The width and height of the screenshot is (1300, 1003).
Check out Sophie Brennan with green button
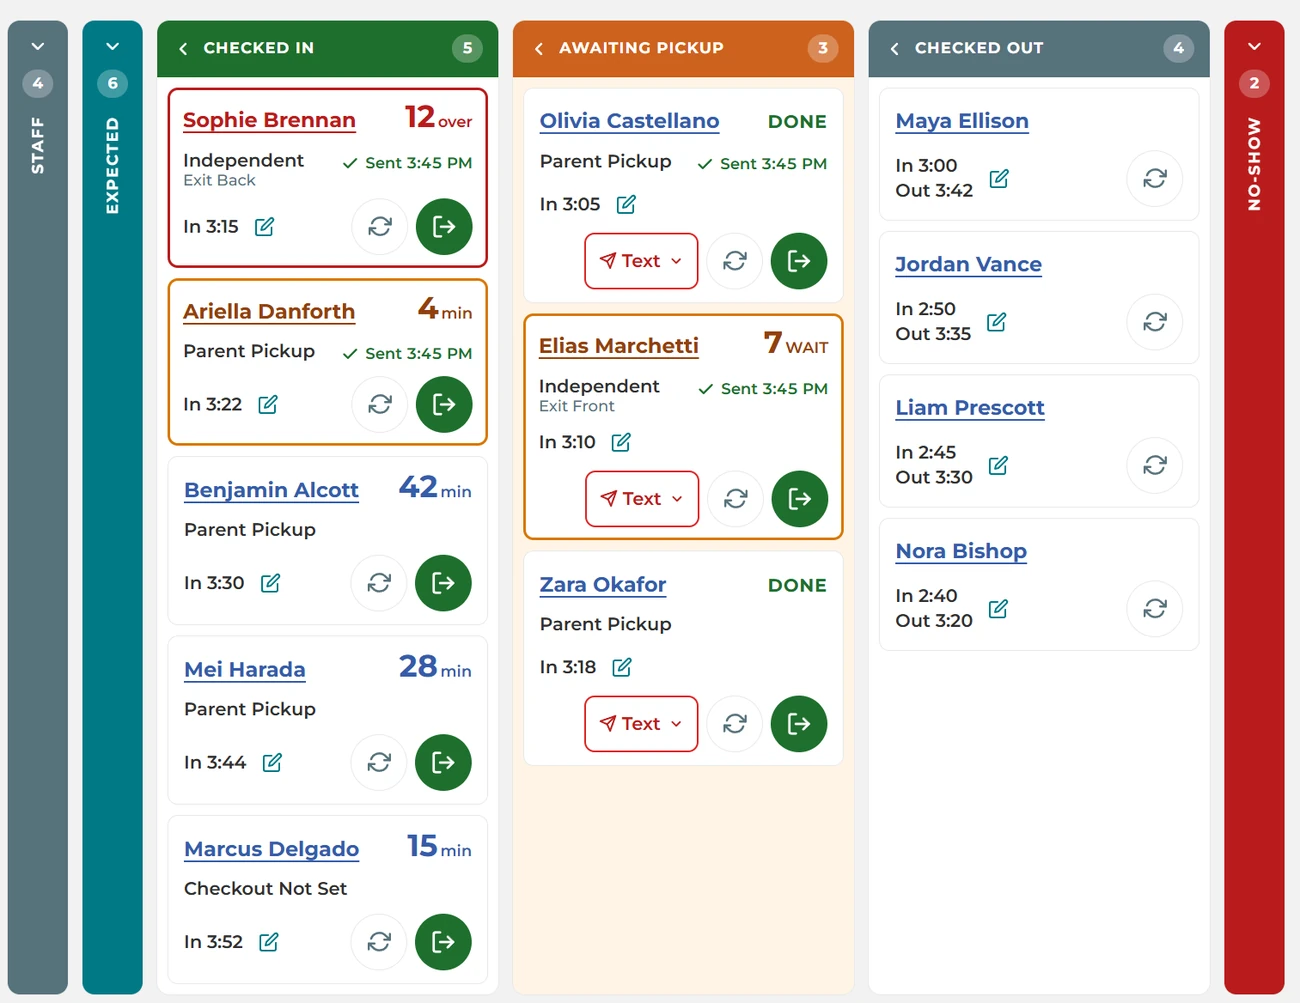[444, 227]
